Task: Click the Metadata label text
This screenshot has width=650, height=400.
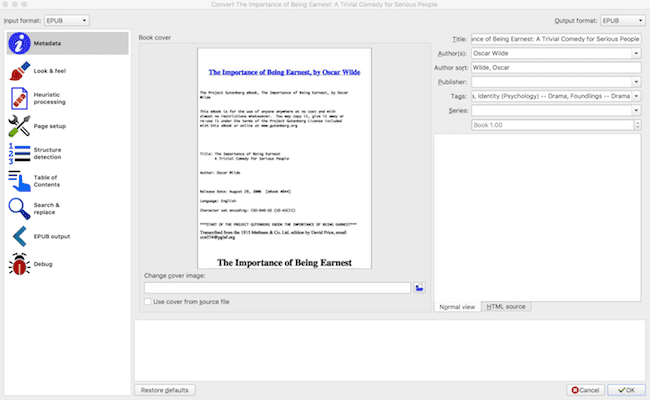Action: (47, 43)
